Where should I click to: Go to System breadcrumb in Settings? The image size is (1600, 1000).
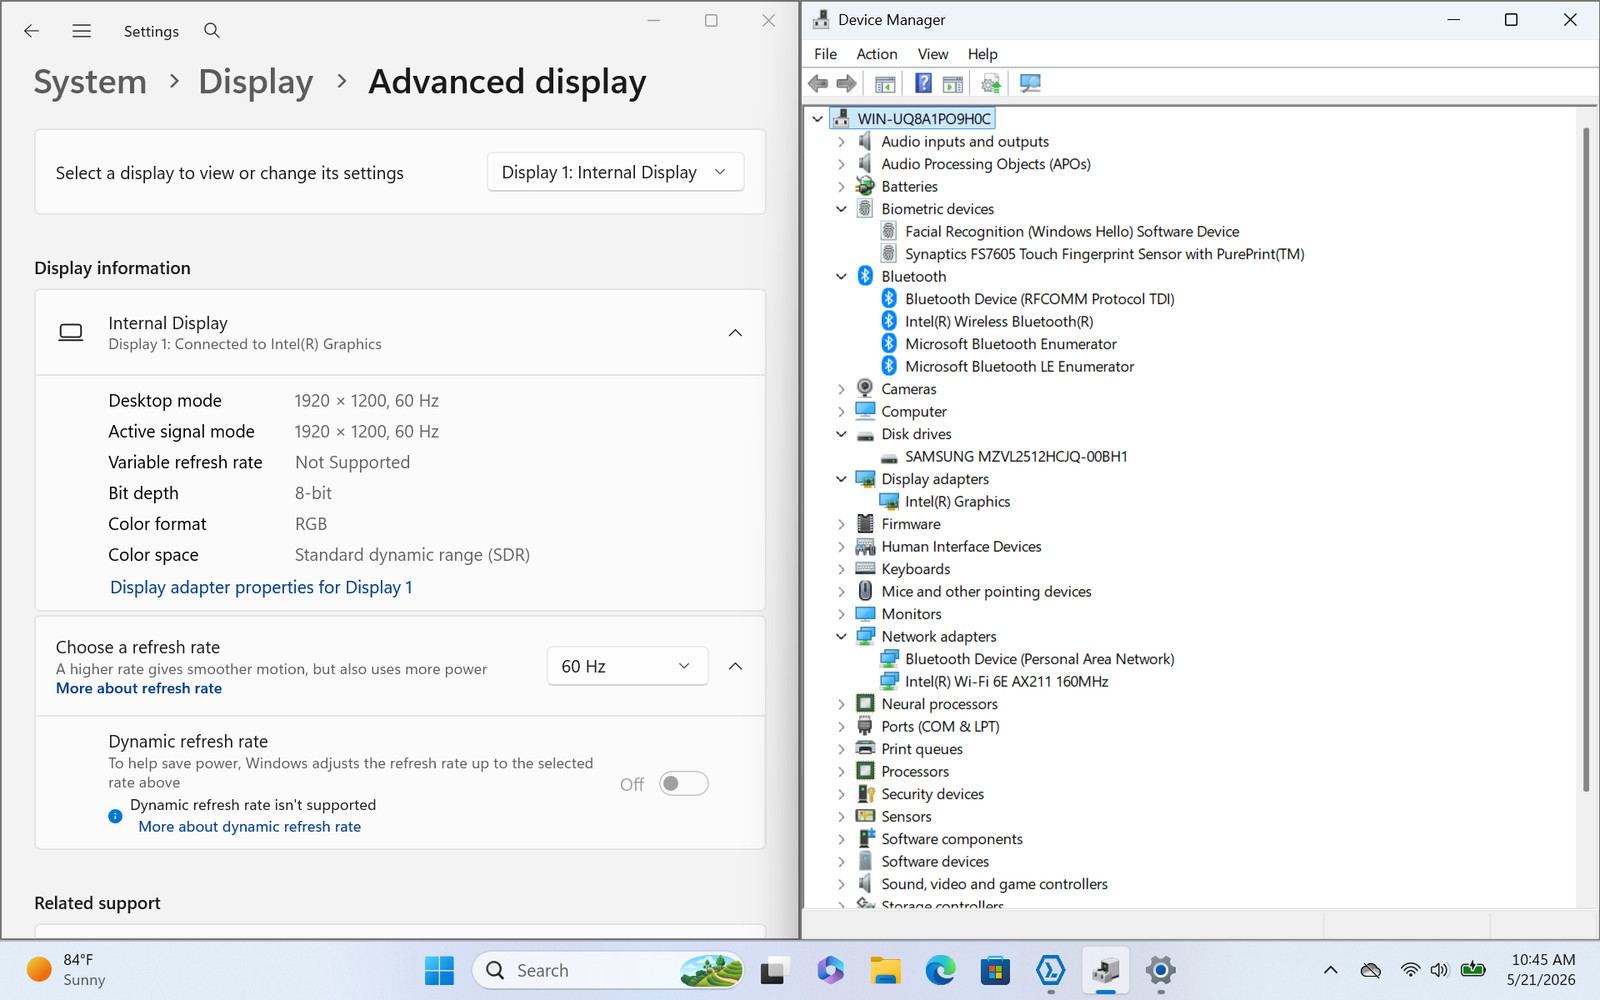(90, 82)
